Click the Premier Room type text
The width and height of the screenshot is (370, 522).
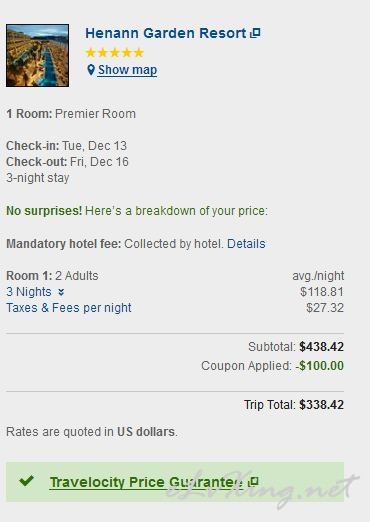(95, 114)
